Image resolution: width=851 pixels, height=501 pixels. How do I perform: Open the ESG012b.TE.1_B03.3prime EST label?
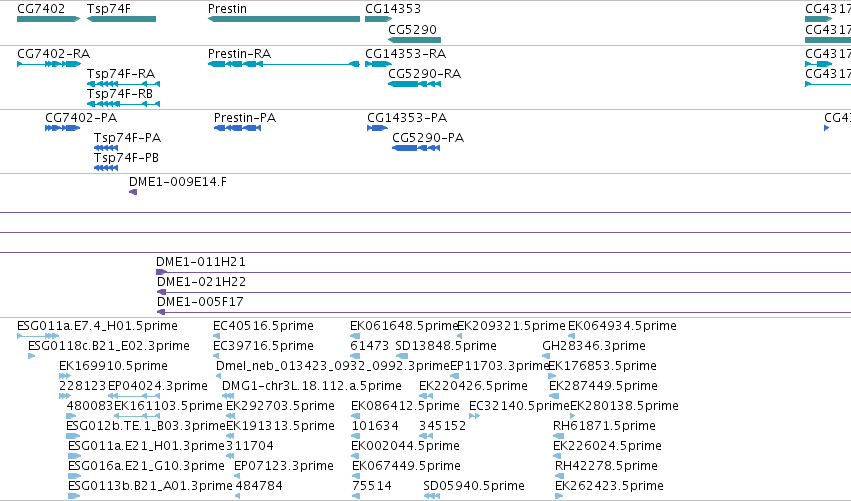[146, 426]
